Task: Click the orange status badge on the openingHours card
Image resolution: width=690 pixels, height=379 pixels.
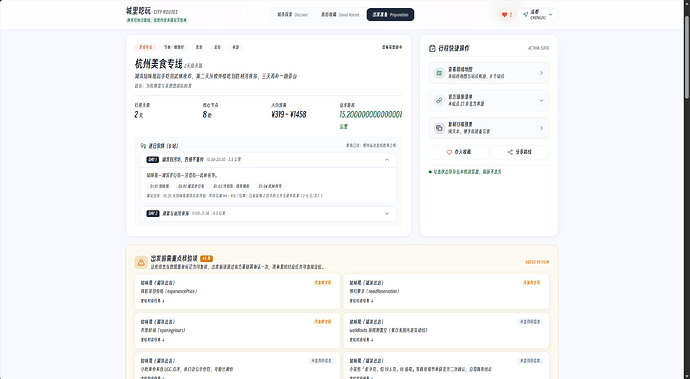Action: click(x=323, y=322)
